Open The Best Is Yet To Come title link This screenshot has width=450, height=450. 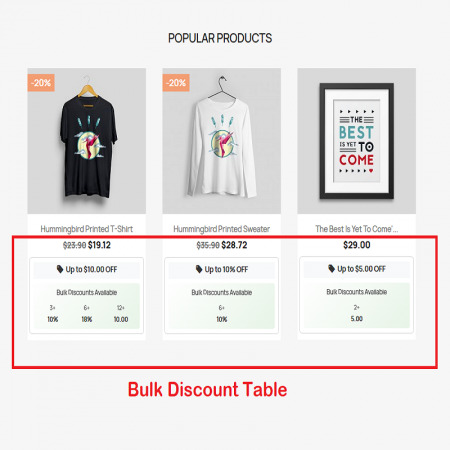pos(357,229)
